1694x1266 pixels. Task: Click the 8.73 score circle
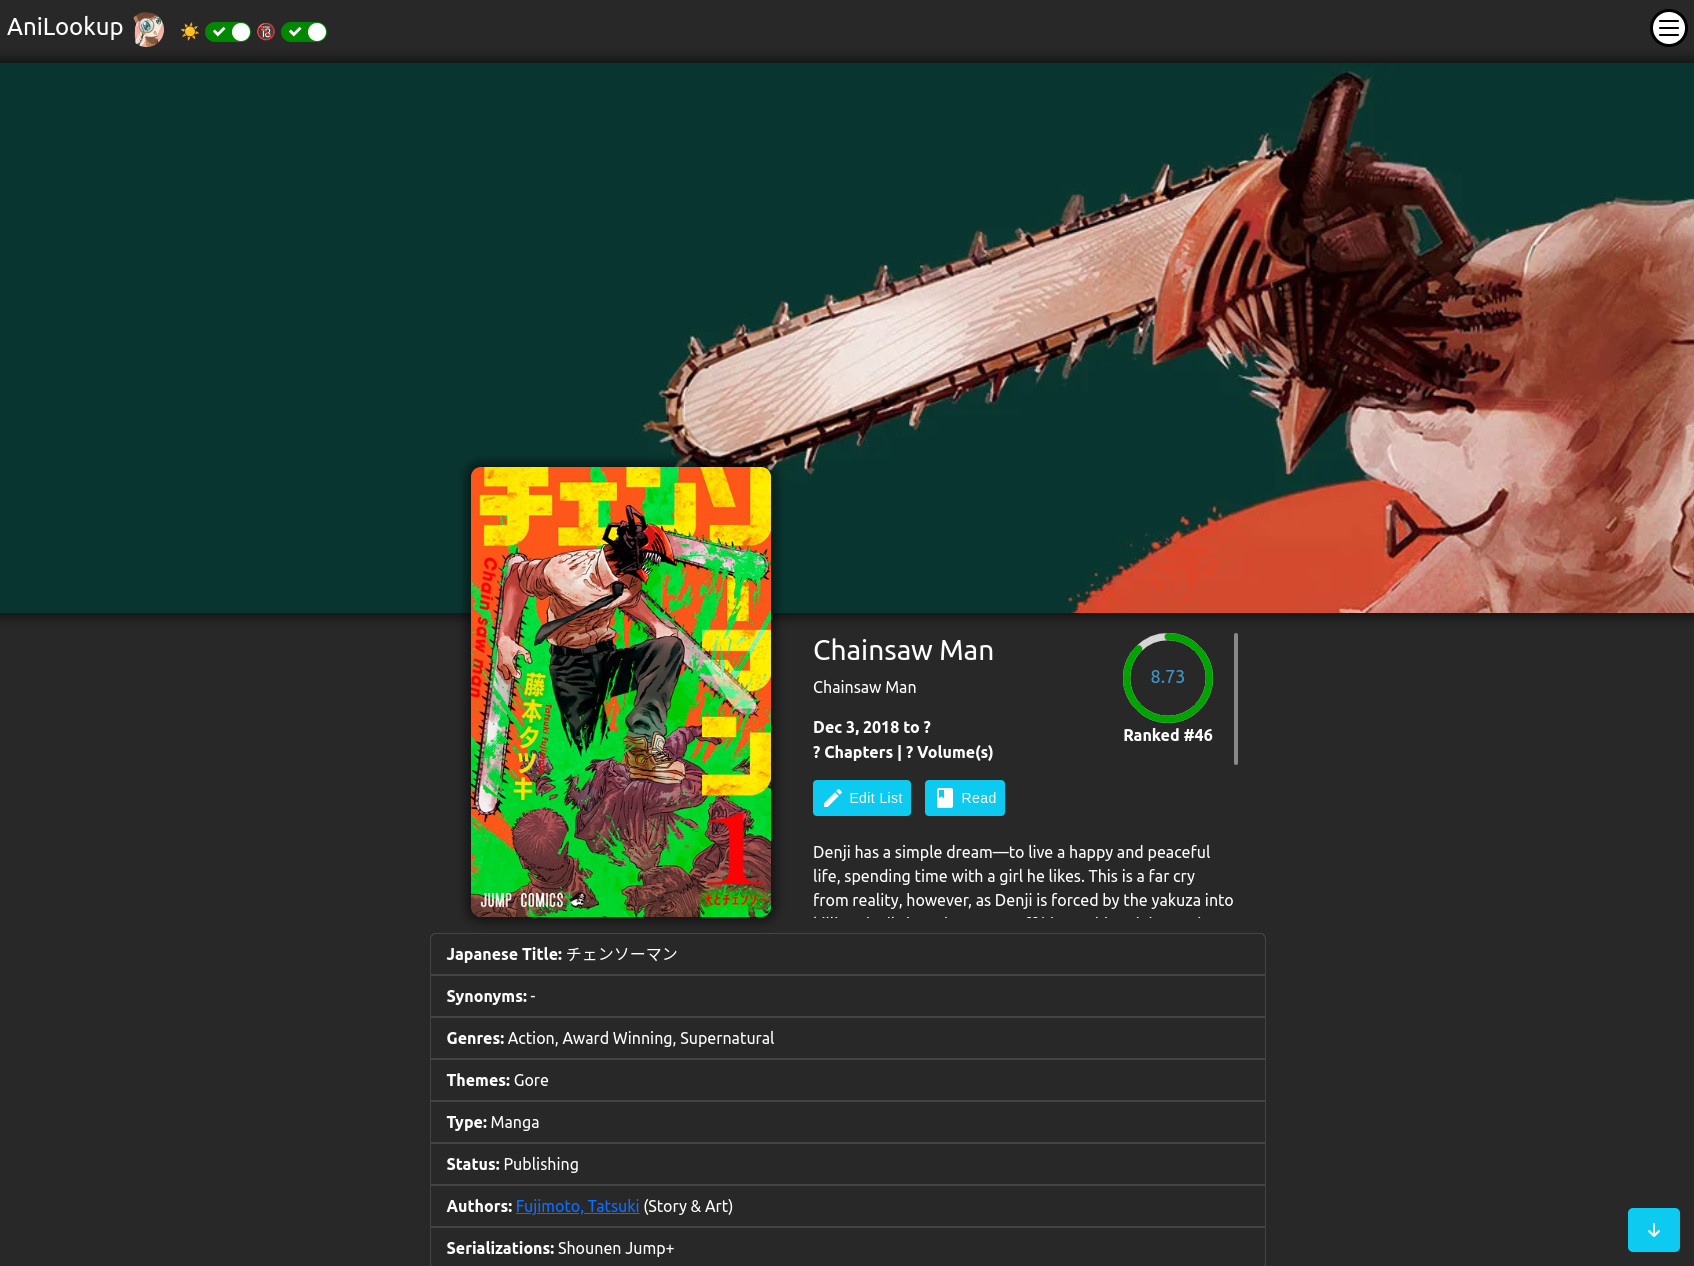[1168, 678]
